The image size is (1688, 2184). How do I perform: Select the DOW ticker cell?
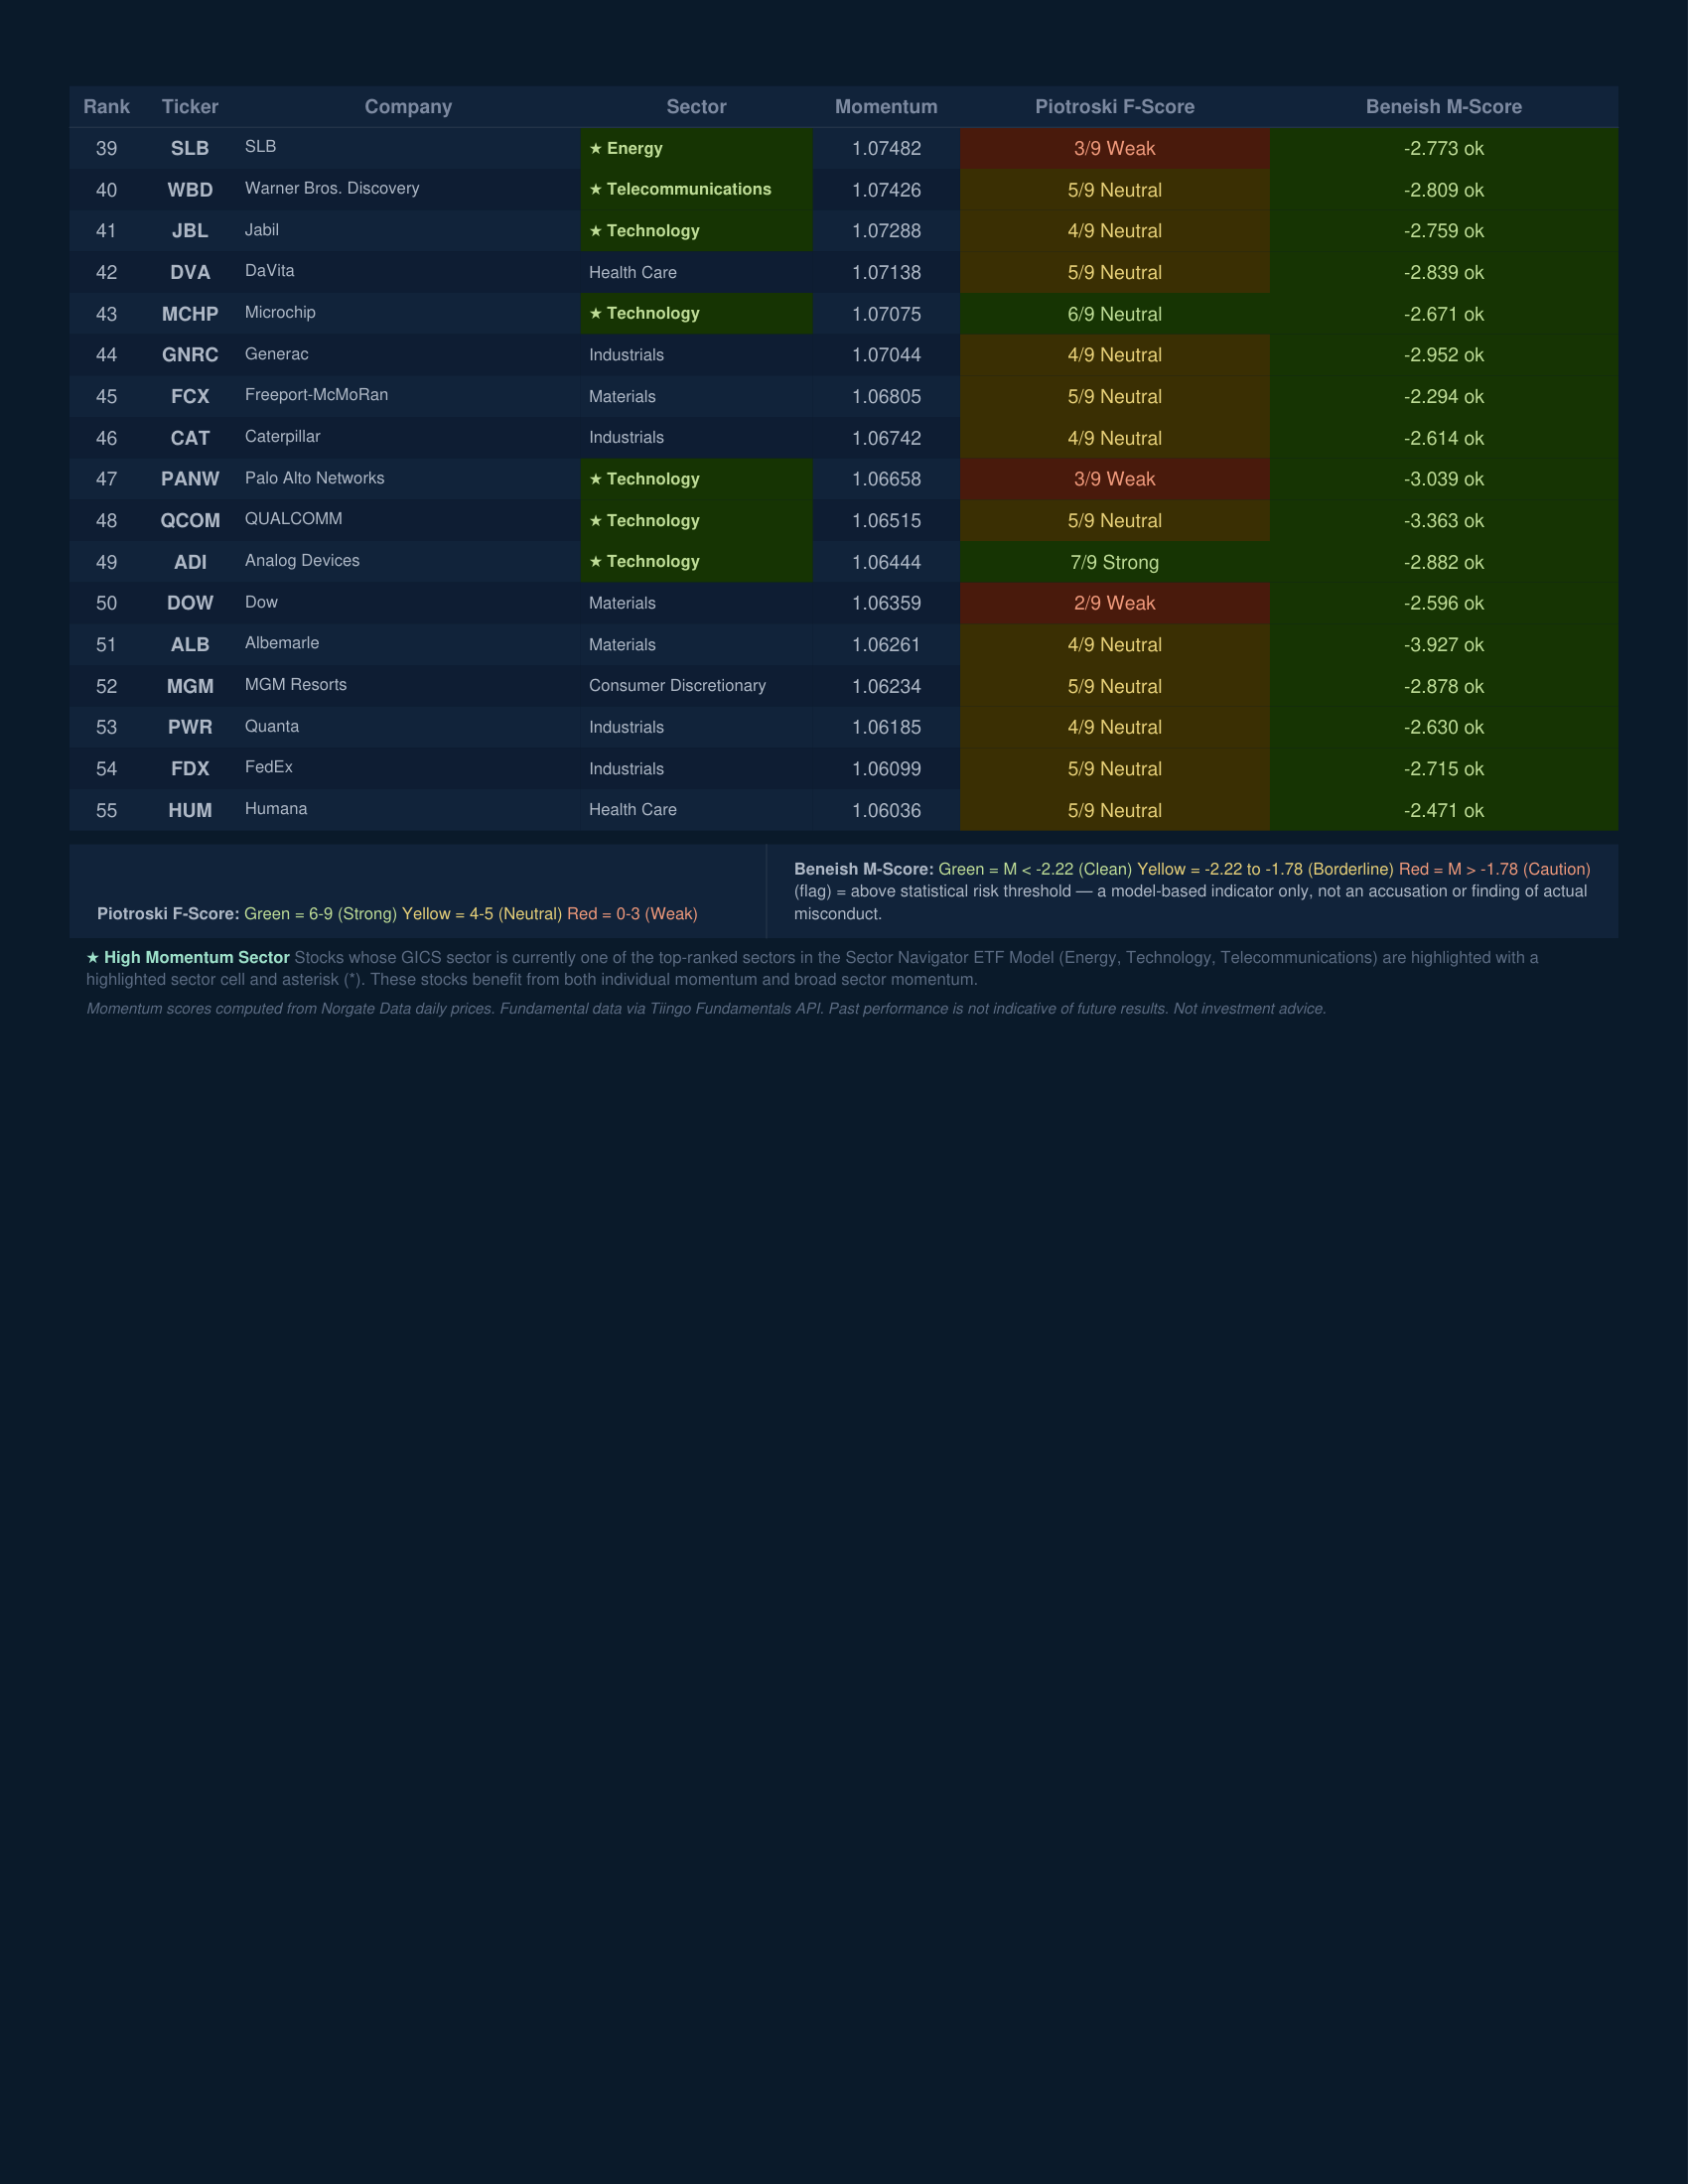pyautogui.click(x=190, y=603)
